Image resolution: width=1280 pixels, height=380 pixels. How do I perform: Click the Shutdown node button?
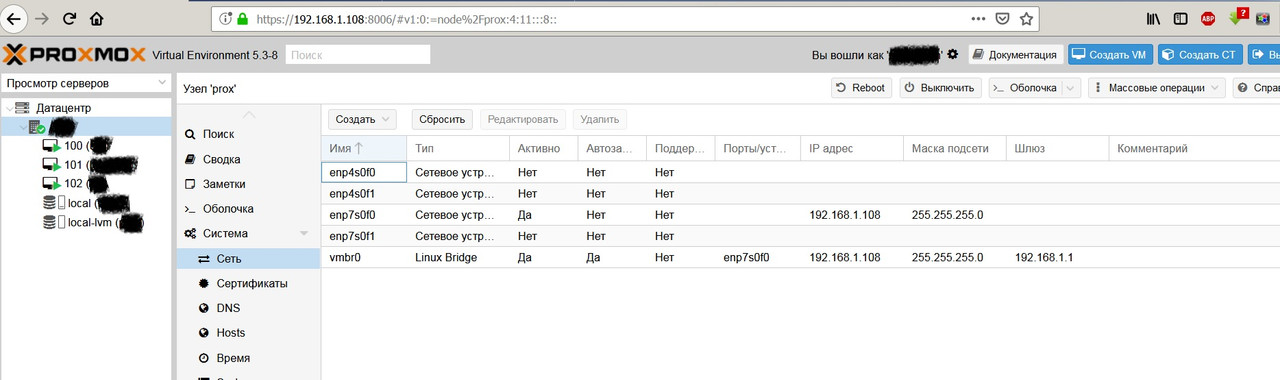tap(939, 88)
